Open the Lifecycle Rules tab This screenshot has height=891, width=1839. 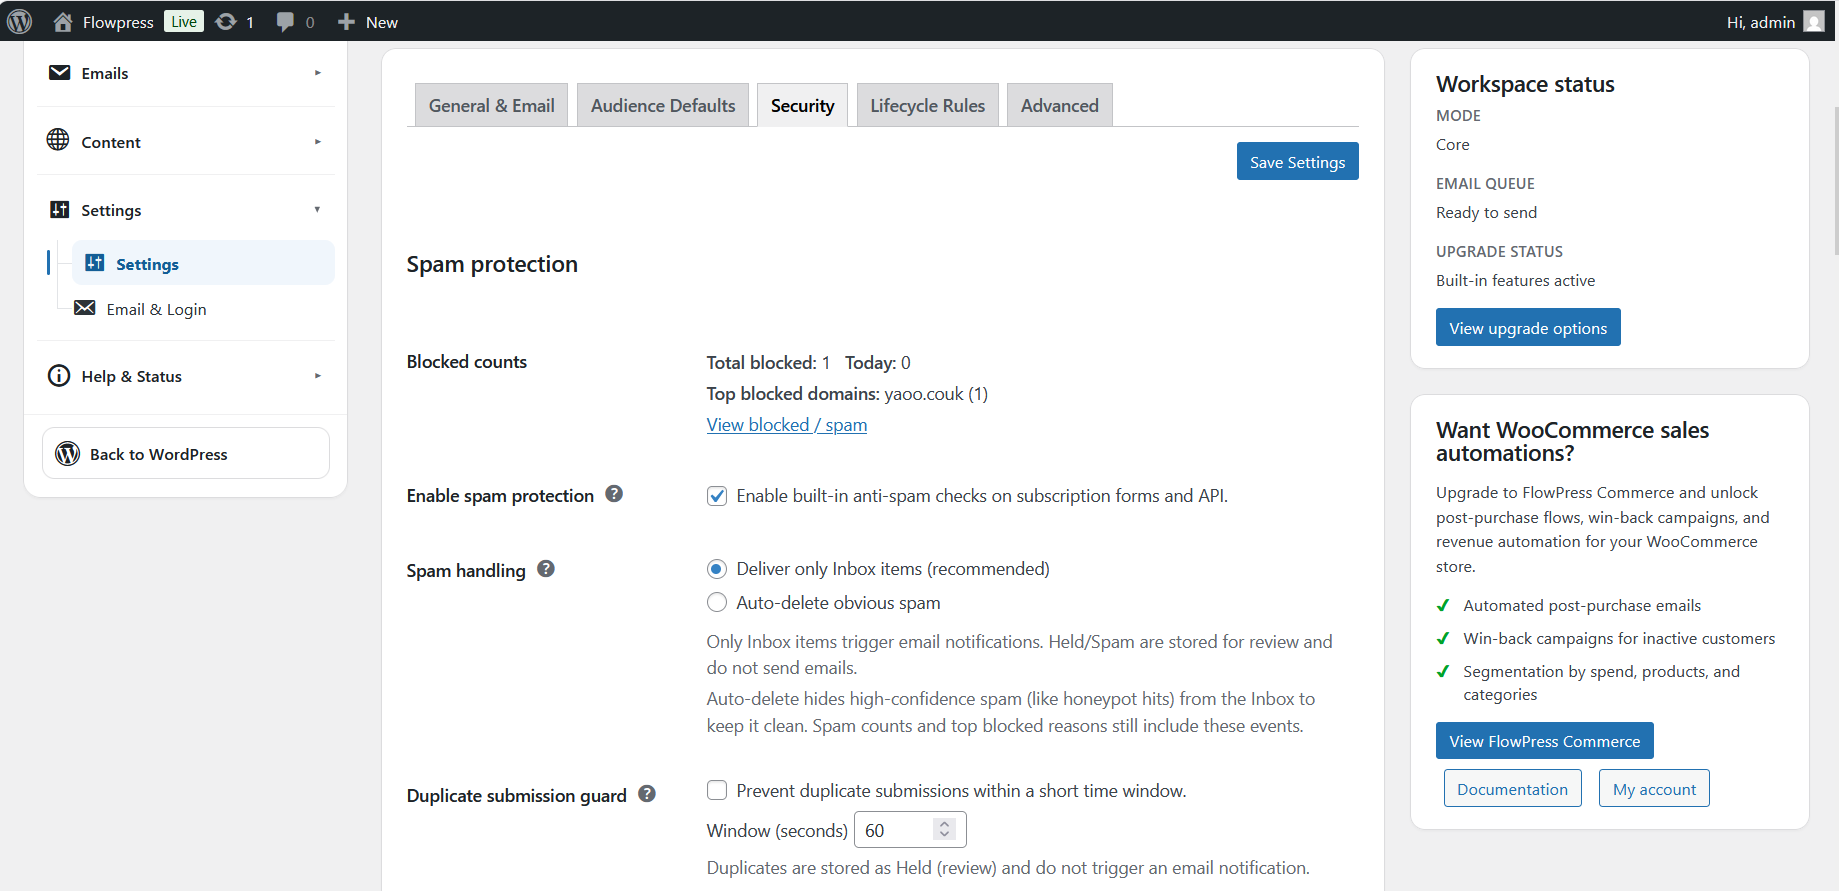coord(928,105)
